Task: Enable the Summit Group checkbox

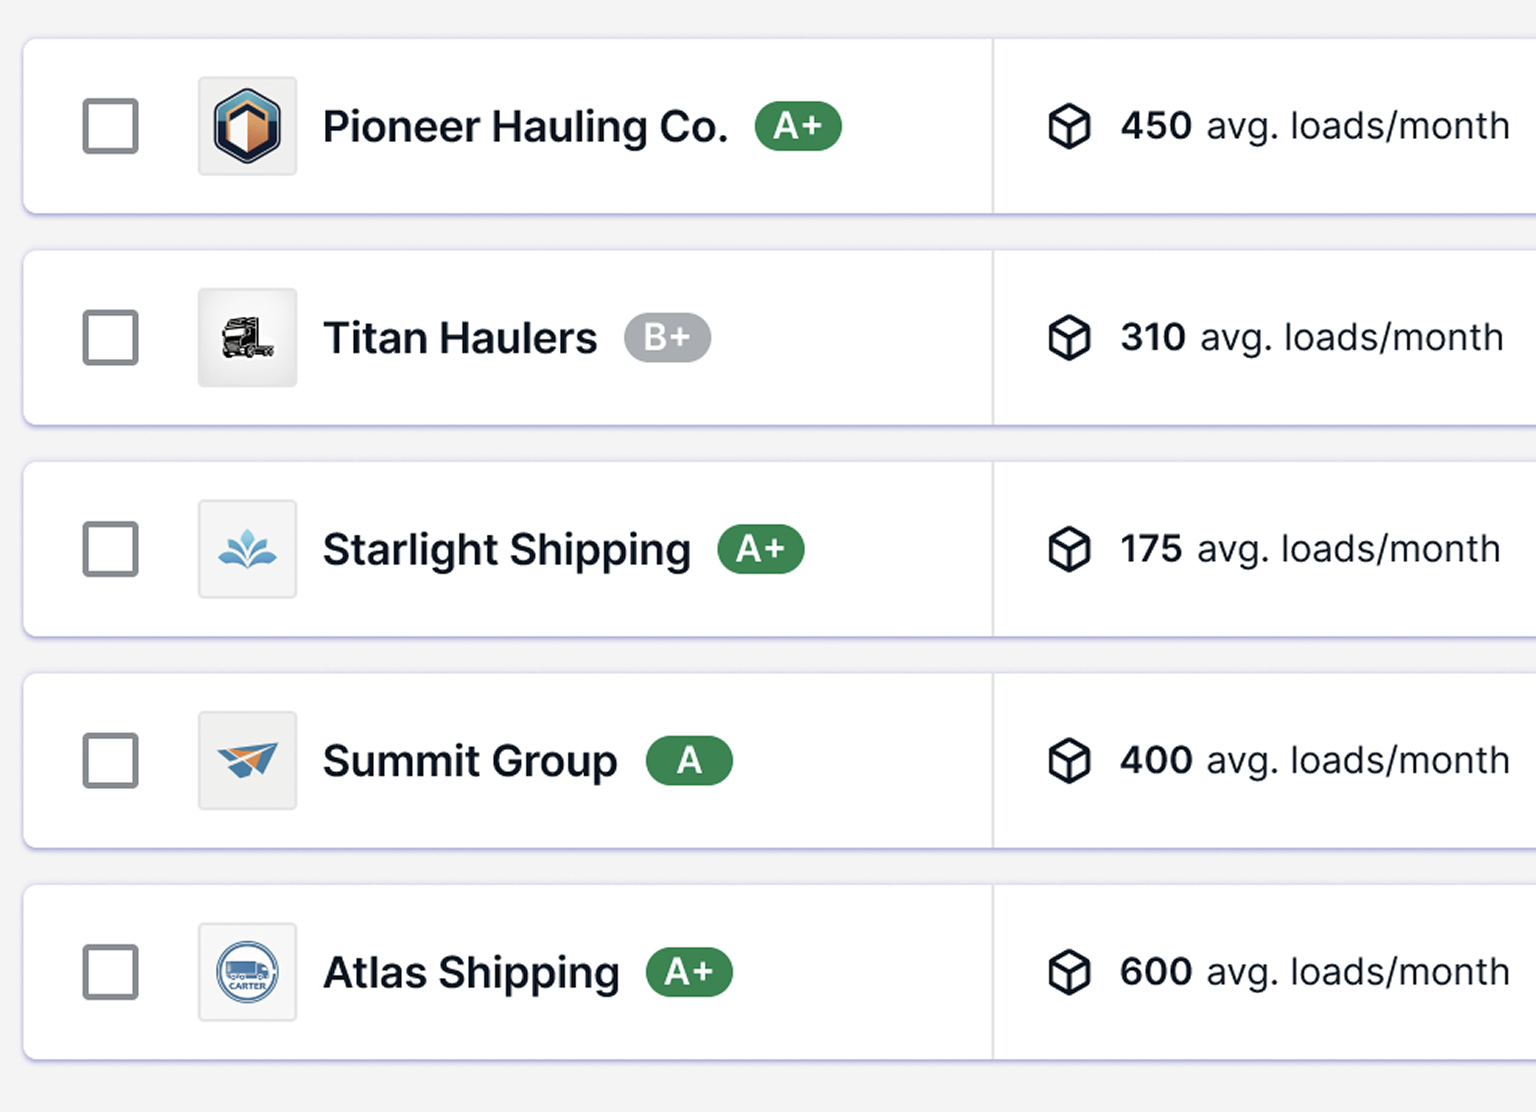Action: coord(110,761)
